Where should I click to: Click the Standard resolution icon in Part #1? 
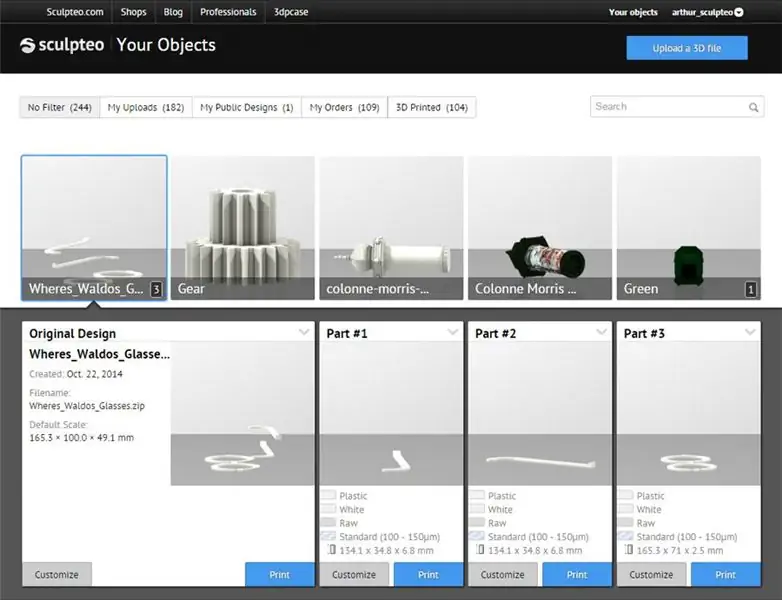point(328,536)
